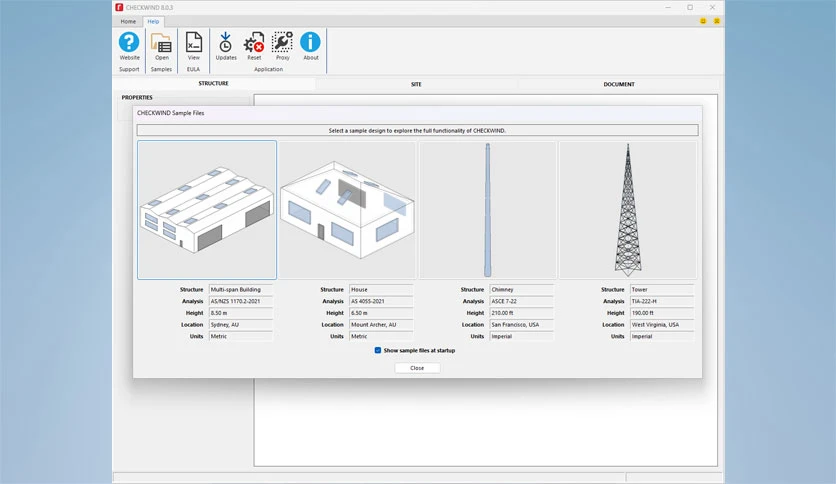This screenshot has height=484, width=836.
Task: Select the Chimney sample thumbnail
Action: pyautogui.click(x=487, y=210)
